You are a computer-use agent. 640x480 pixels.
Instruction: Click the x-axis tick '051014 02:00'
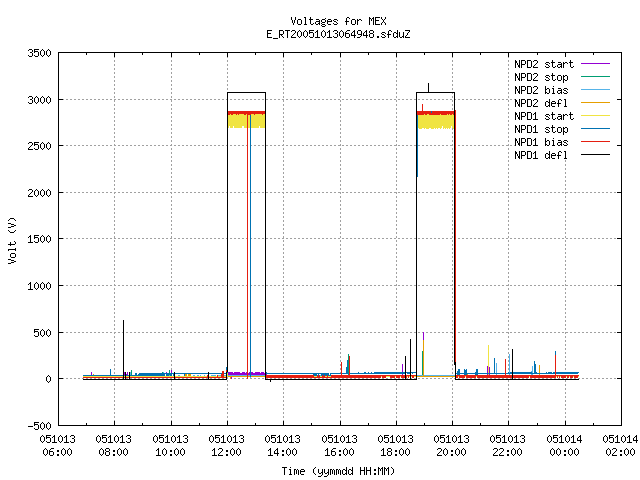(620, 445)
